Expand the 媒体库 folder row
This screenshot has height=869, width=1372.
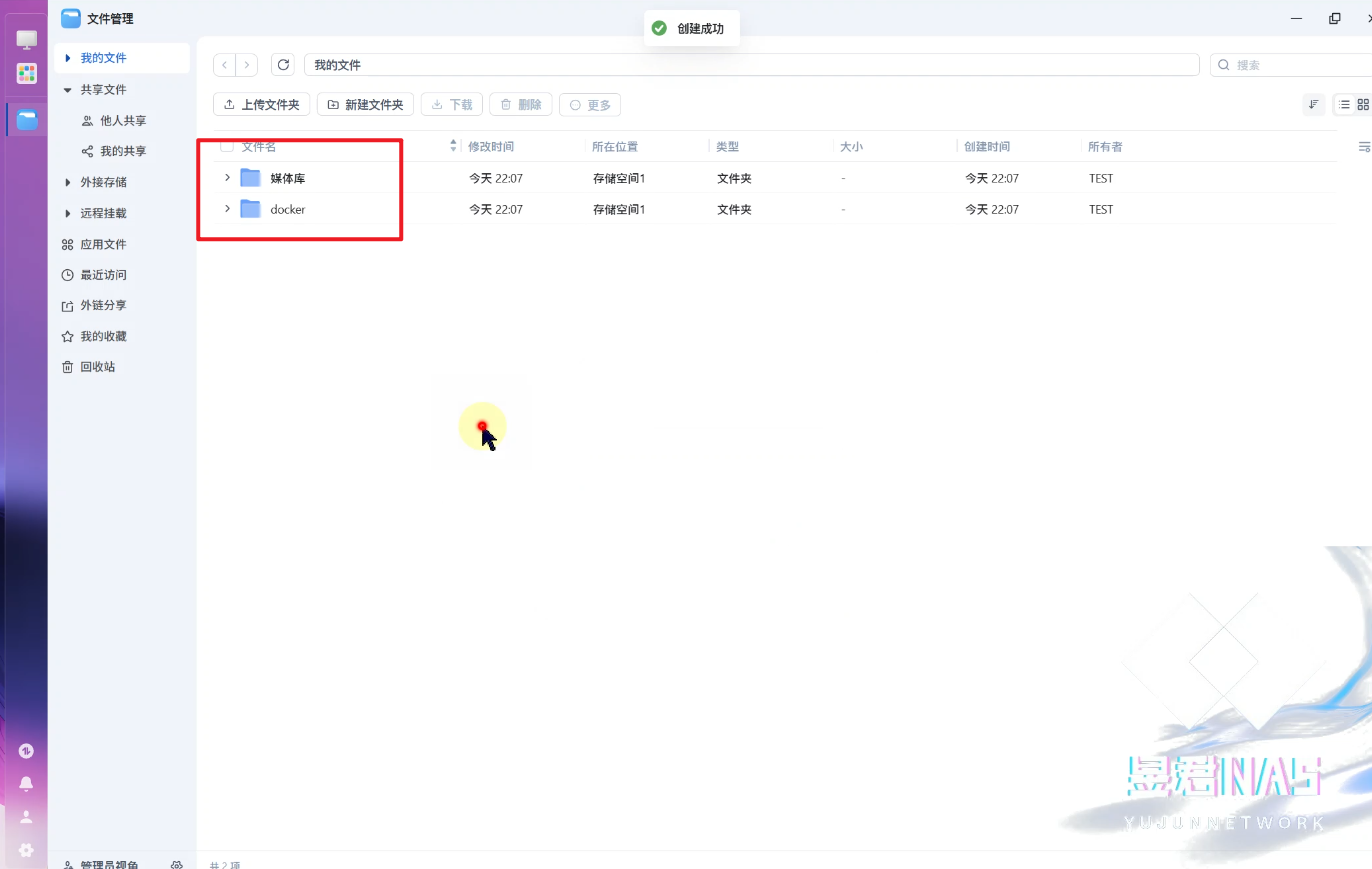(227, 178)
